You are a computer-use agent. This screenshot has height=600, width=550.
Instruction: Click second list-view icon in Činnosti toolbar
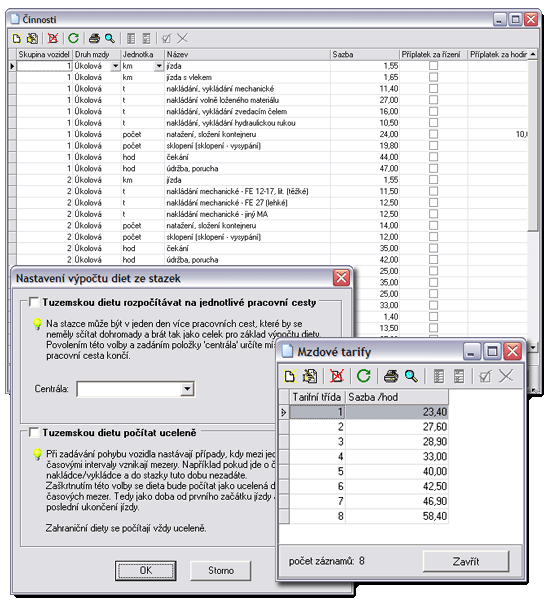(146, 38)
